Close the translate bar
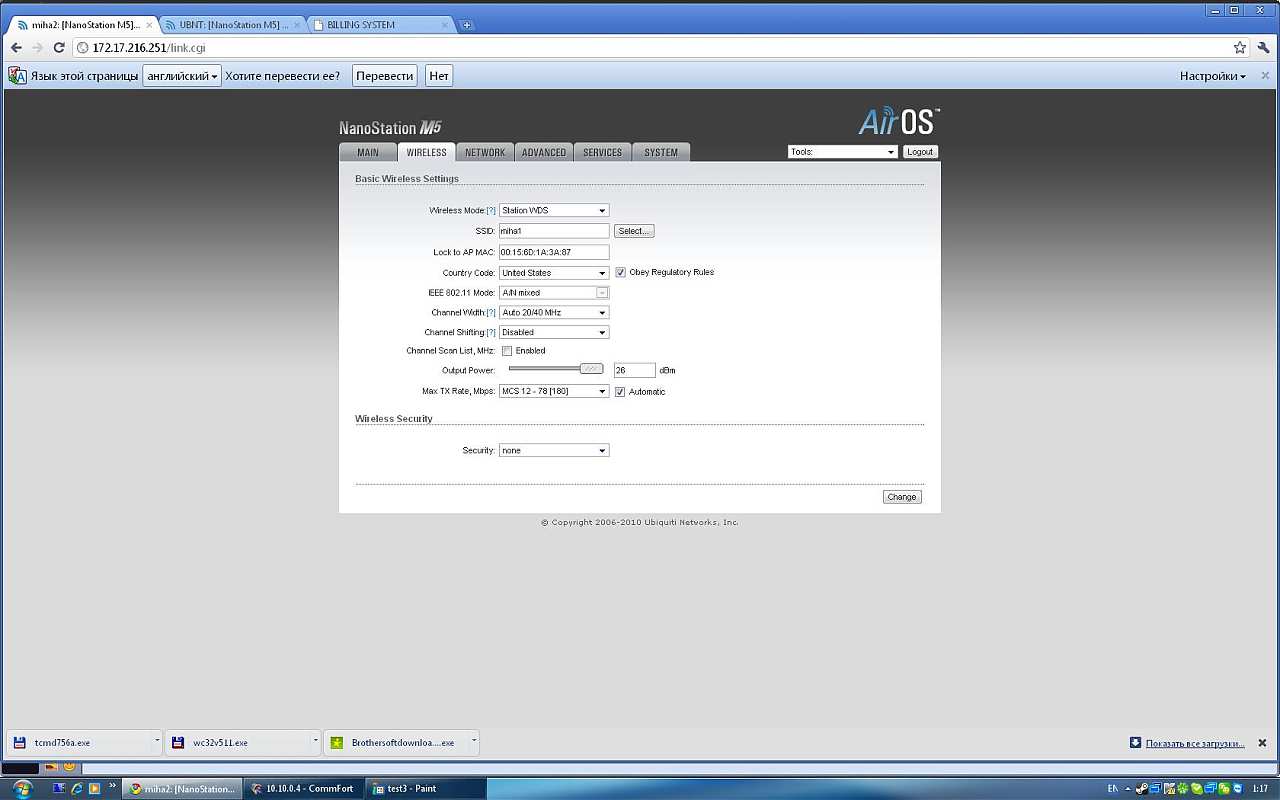Screen dimensions: 1280x800 point(1265,76)
